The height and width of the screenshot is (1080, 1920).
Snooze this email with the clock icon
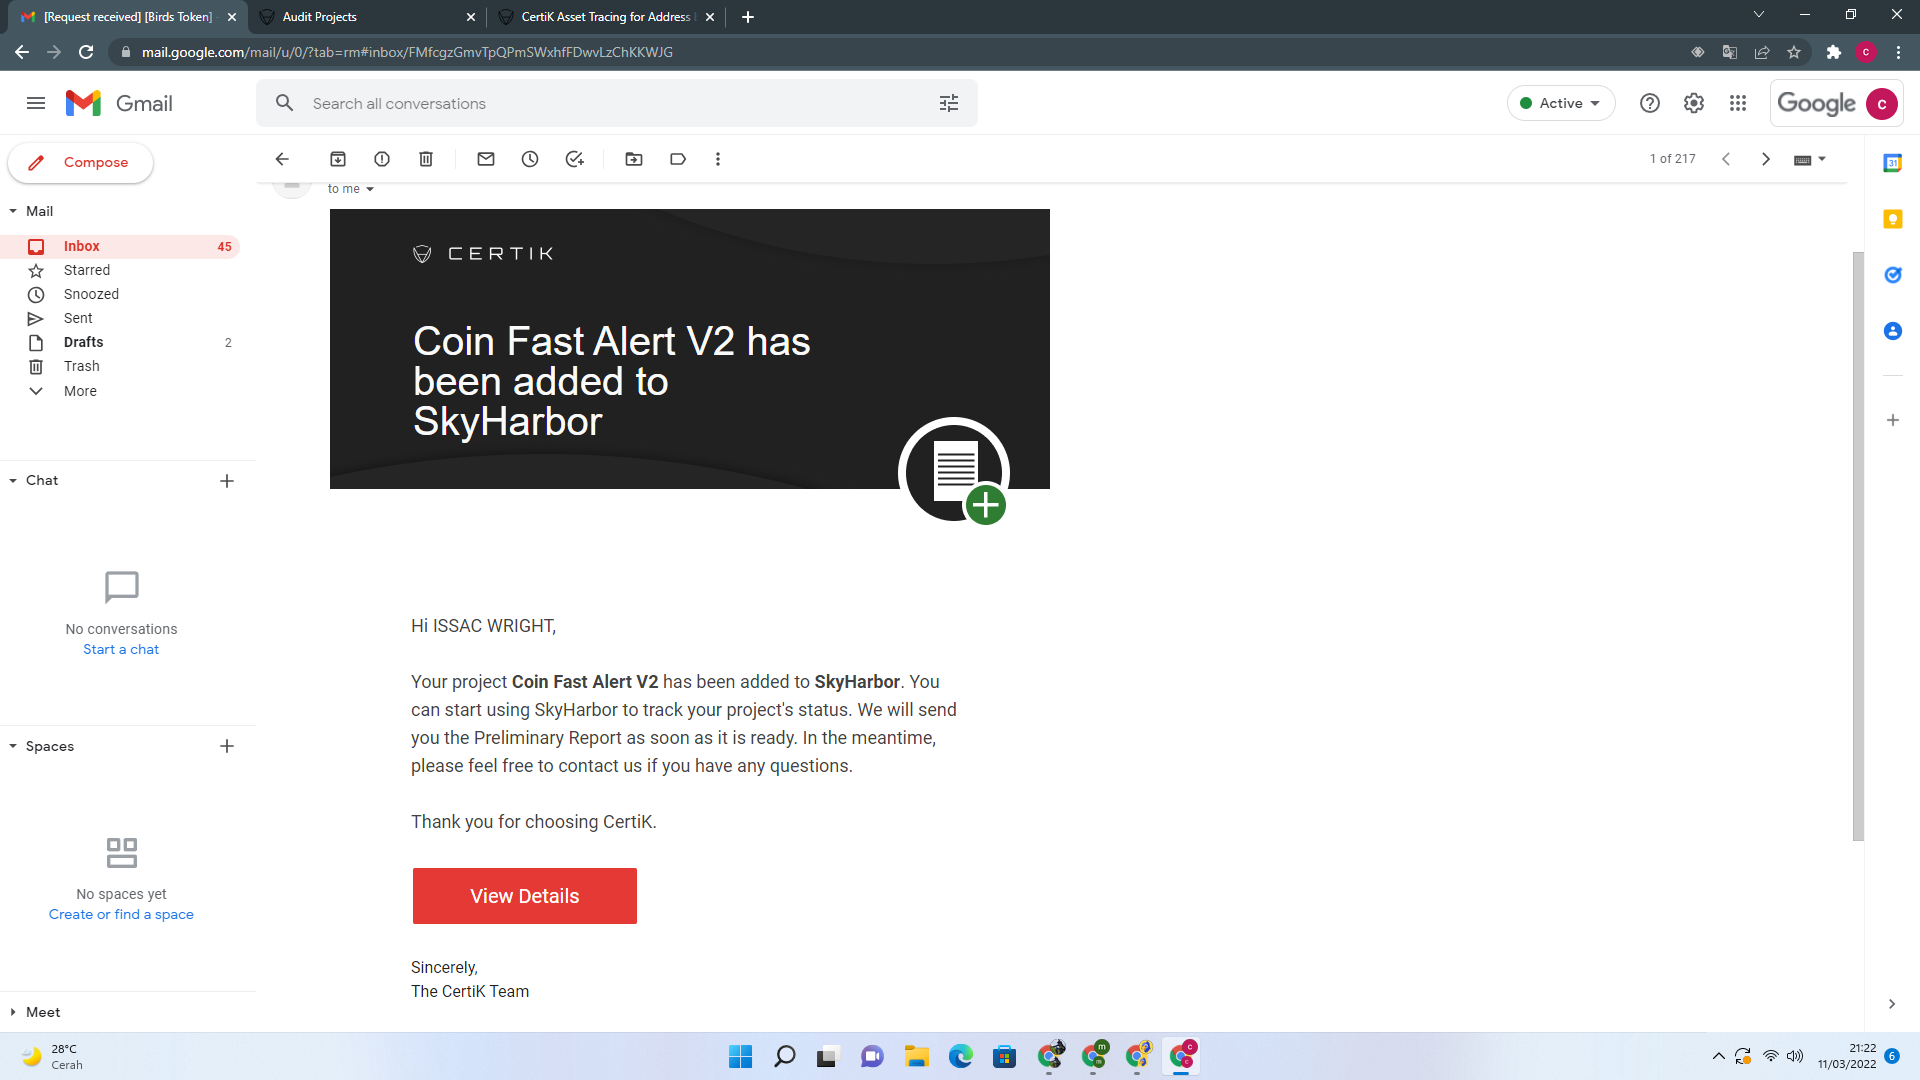(x=530, y=159)
